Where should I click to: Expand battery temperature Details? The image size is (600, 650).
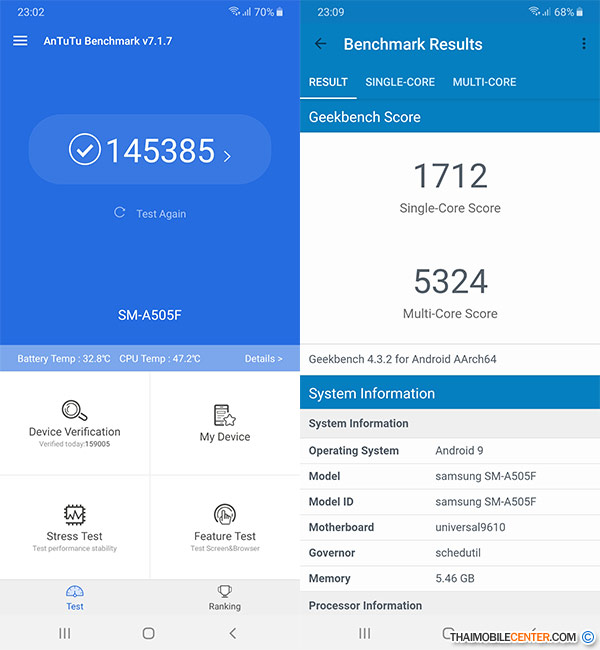[263, 358]
